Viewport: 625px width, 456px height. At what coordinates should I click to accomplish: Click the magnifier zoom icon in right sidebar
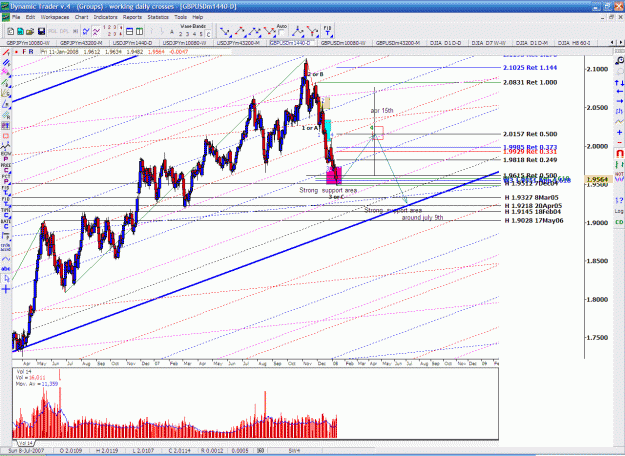tap(619, 60)
